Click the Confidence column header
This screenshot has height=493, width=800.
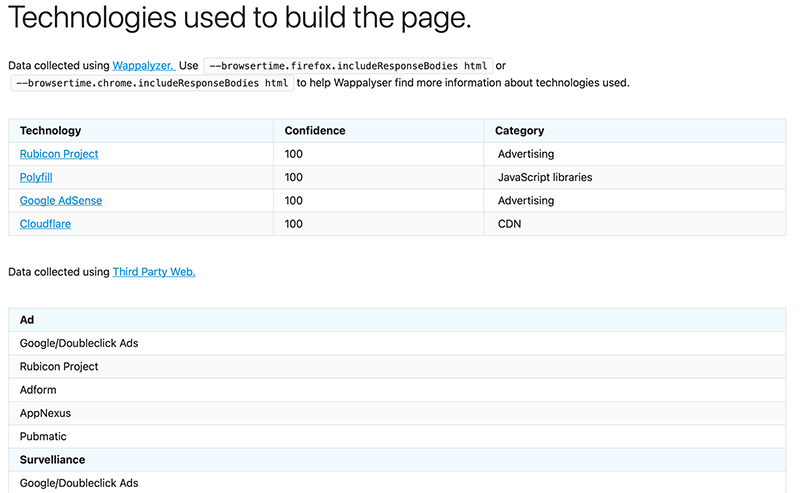click(x=315, y=131)
